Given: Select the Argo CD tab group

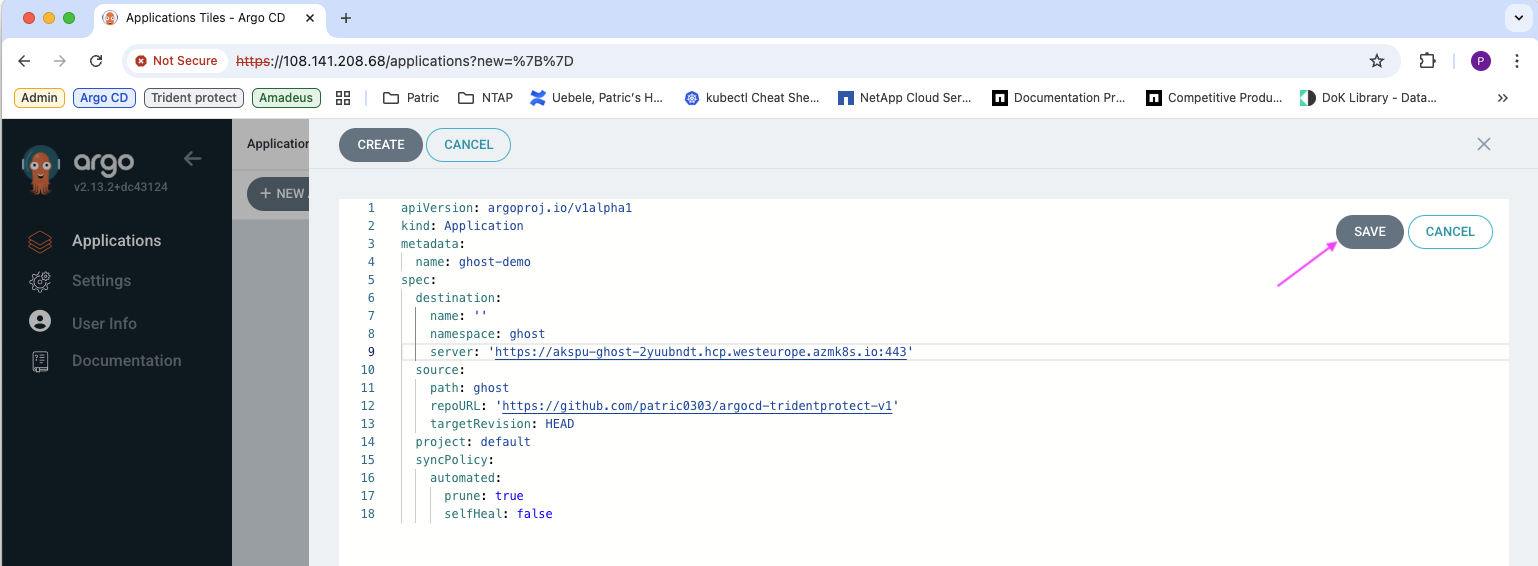Looking at the screenshot, I should click(104, 98).
